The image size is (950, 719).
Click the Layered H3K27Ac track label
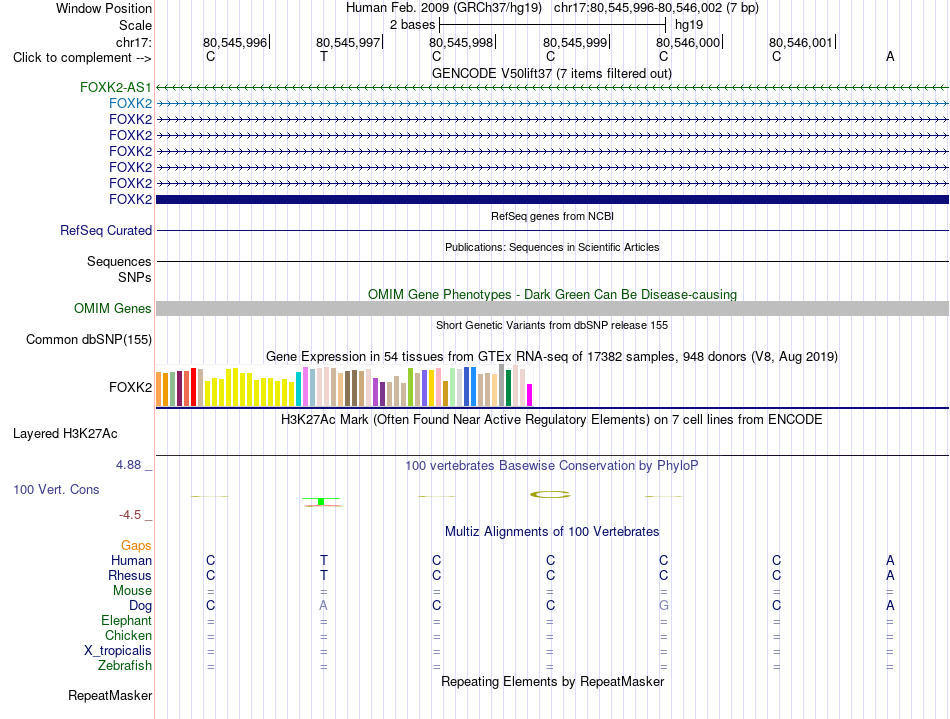coord(65,434)
